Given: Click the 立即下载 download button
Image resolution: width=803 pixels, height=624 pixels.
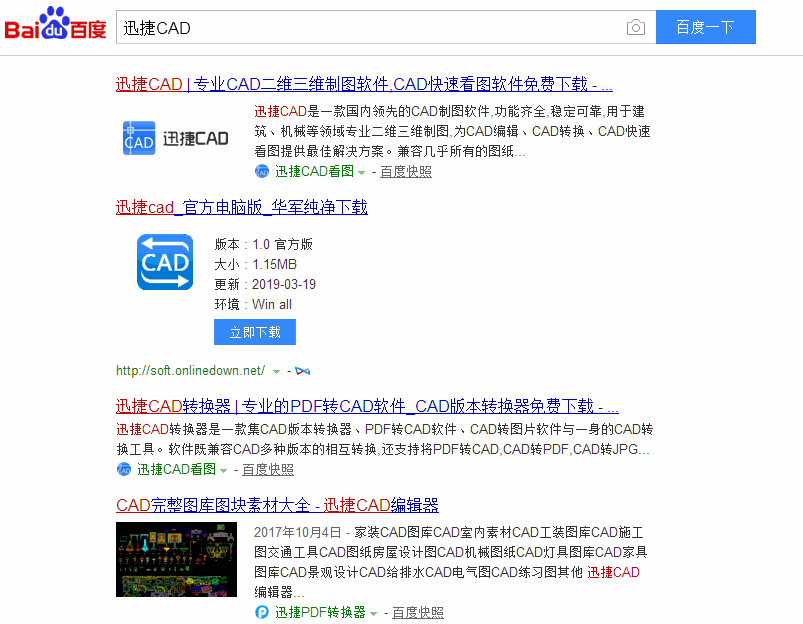Looking at the screenshot, I should (255, 332).
